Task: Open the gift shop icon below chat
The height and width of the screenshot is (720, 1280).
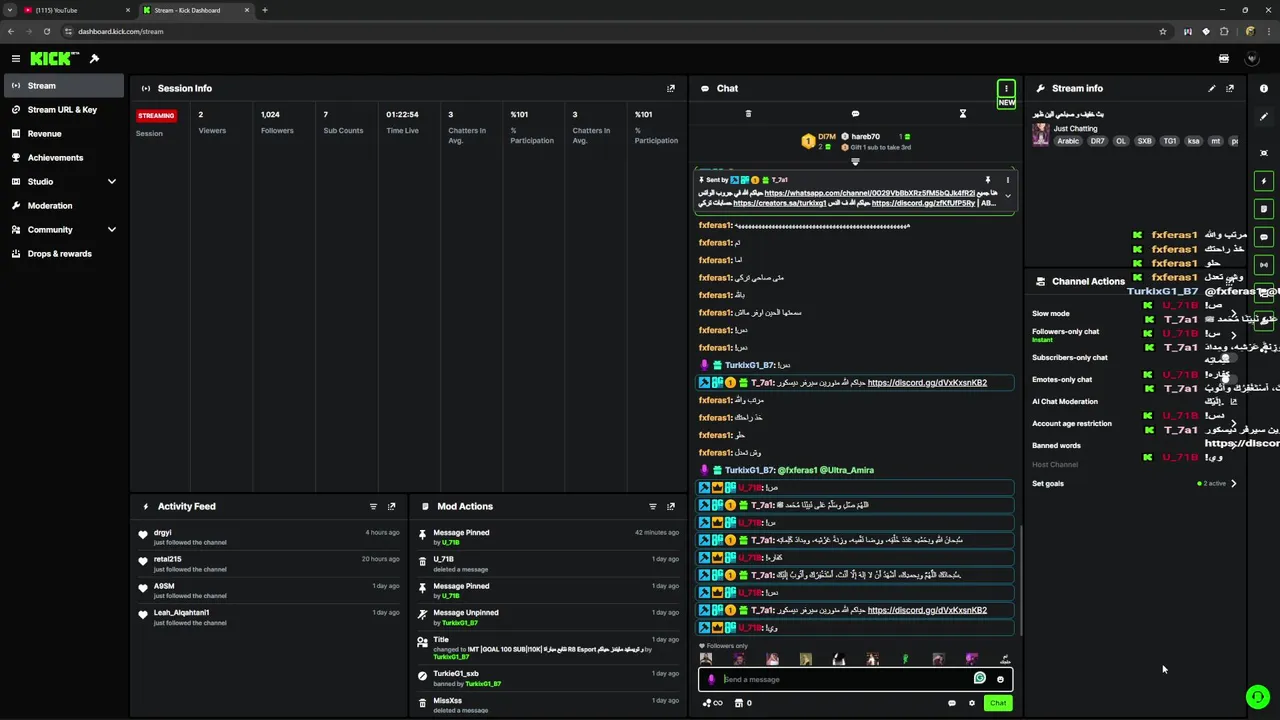Action: pyautogui.click(x=740, y=703)
